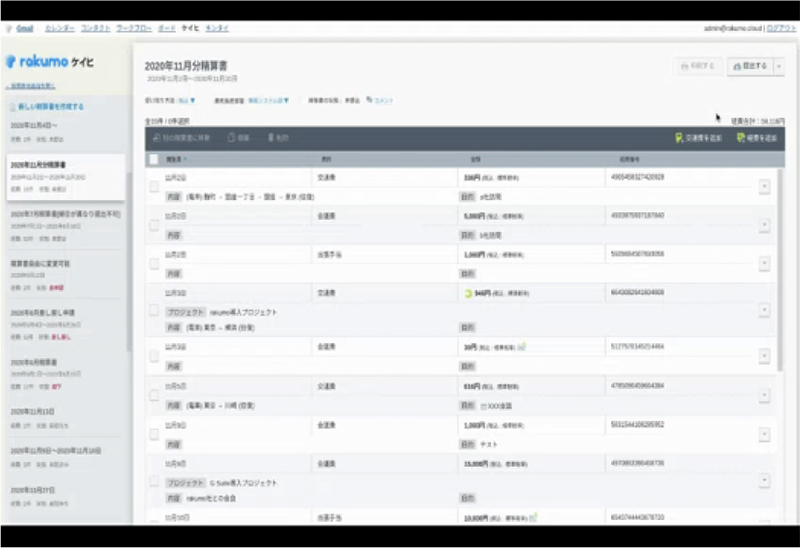Open the 精算書自由に変更可能 report in sidebar
Viewport: 800px width, 548px height.
coord(65,276)
